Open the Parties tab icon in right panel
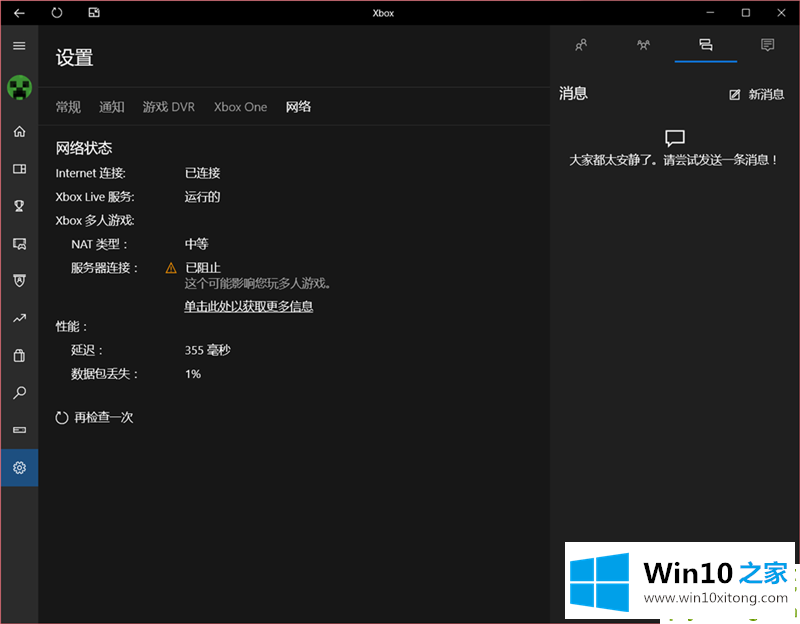800x624 pixels. click(x=643, y=45)
